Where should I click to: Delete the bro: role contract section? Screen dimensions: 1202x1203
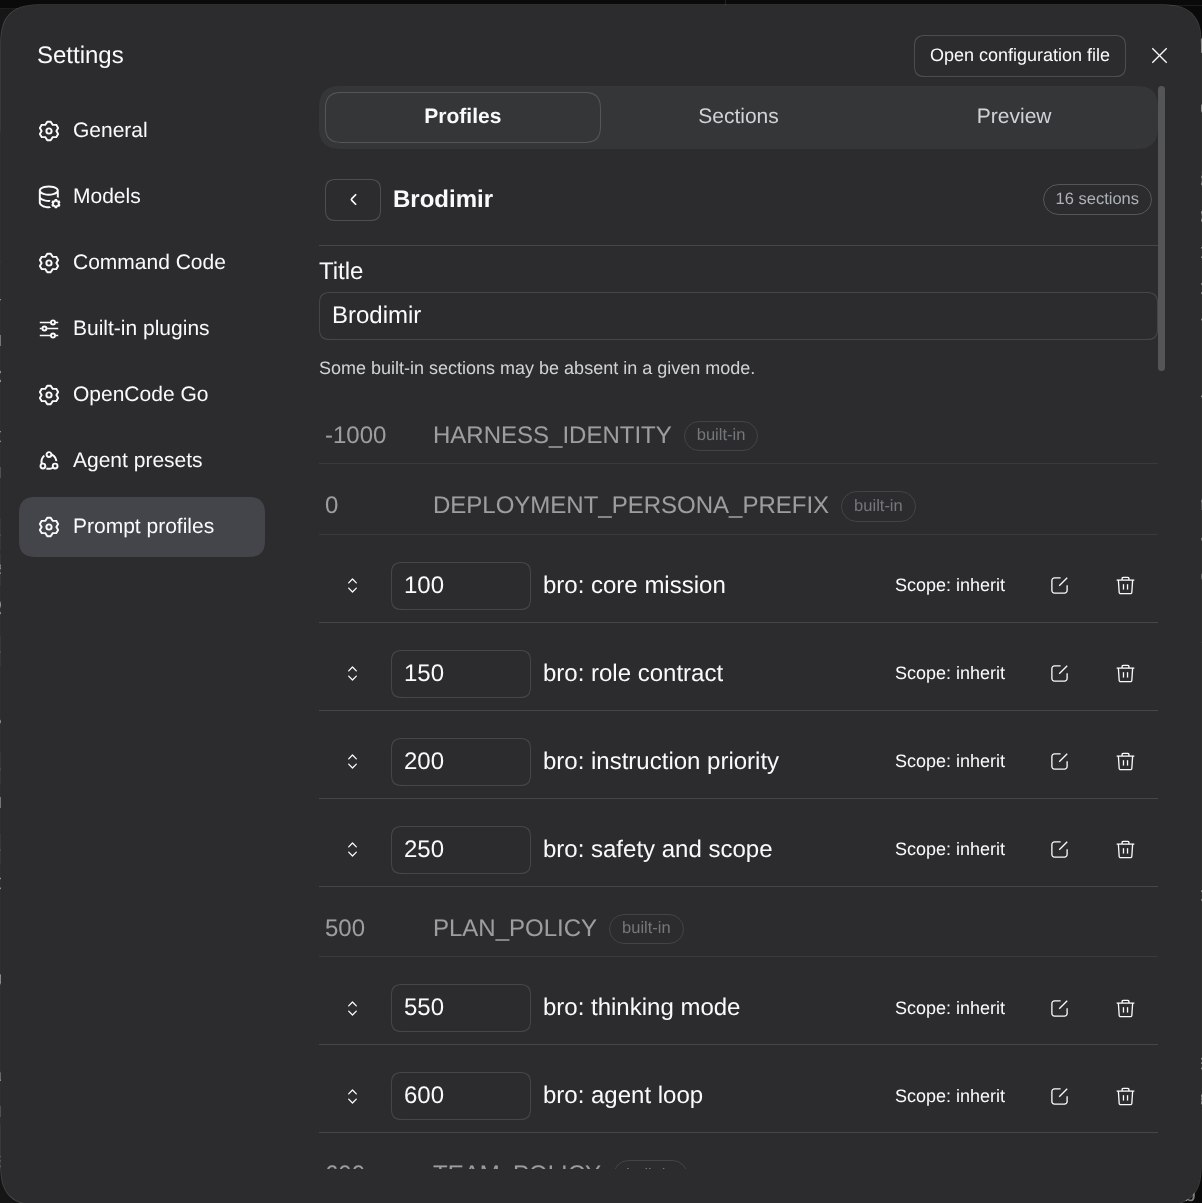tap(1125, 674)
